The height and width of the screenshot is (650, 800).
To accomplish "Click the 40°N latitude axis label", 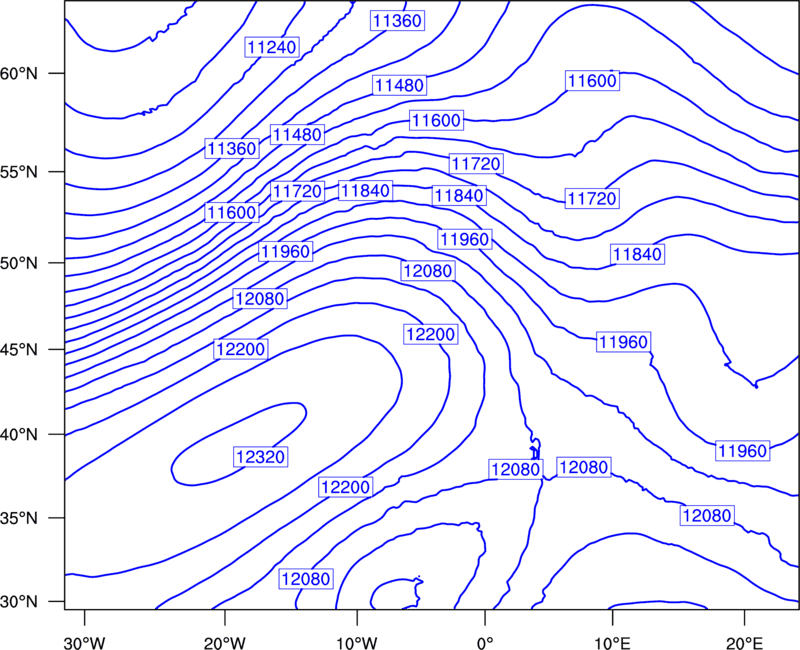I will [19, 435].
